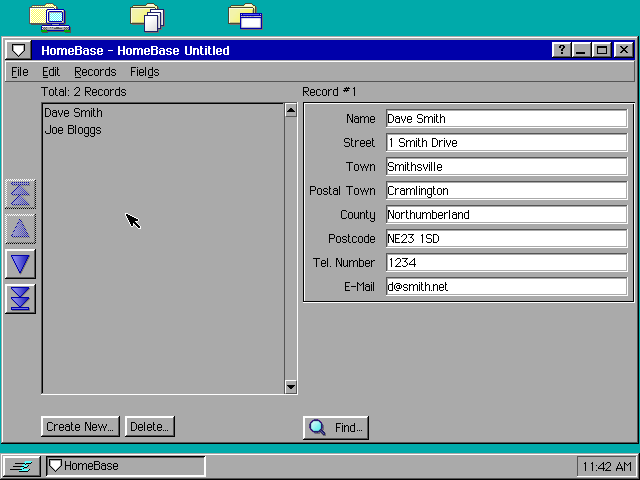Open the HomeBase window system menu icon
The image size is (640, 480).
click(18, 50)
